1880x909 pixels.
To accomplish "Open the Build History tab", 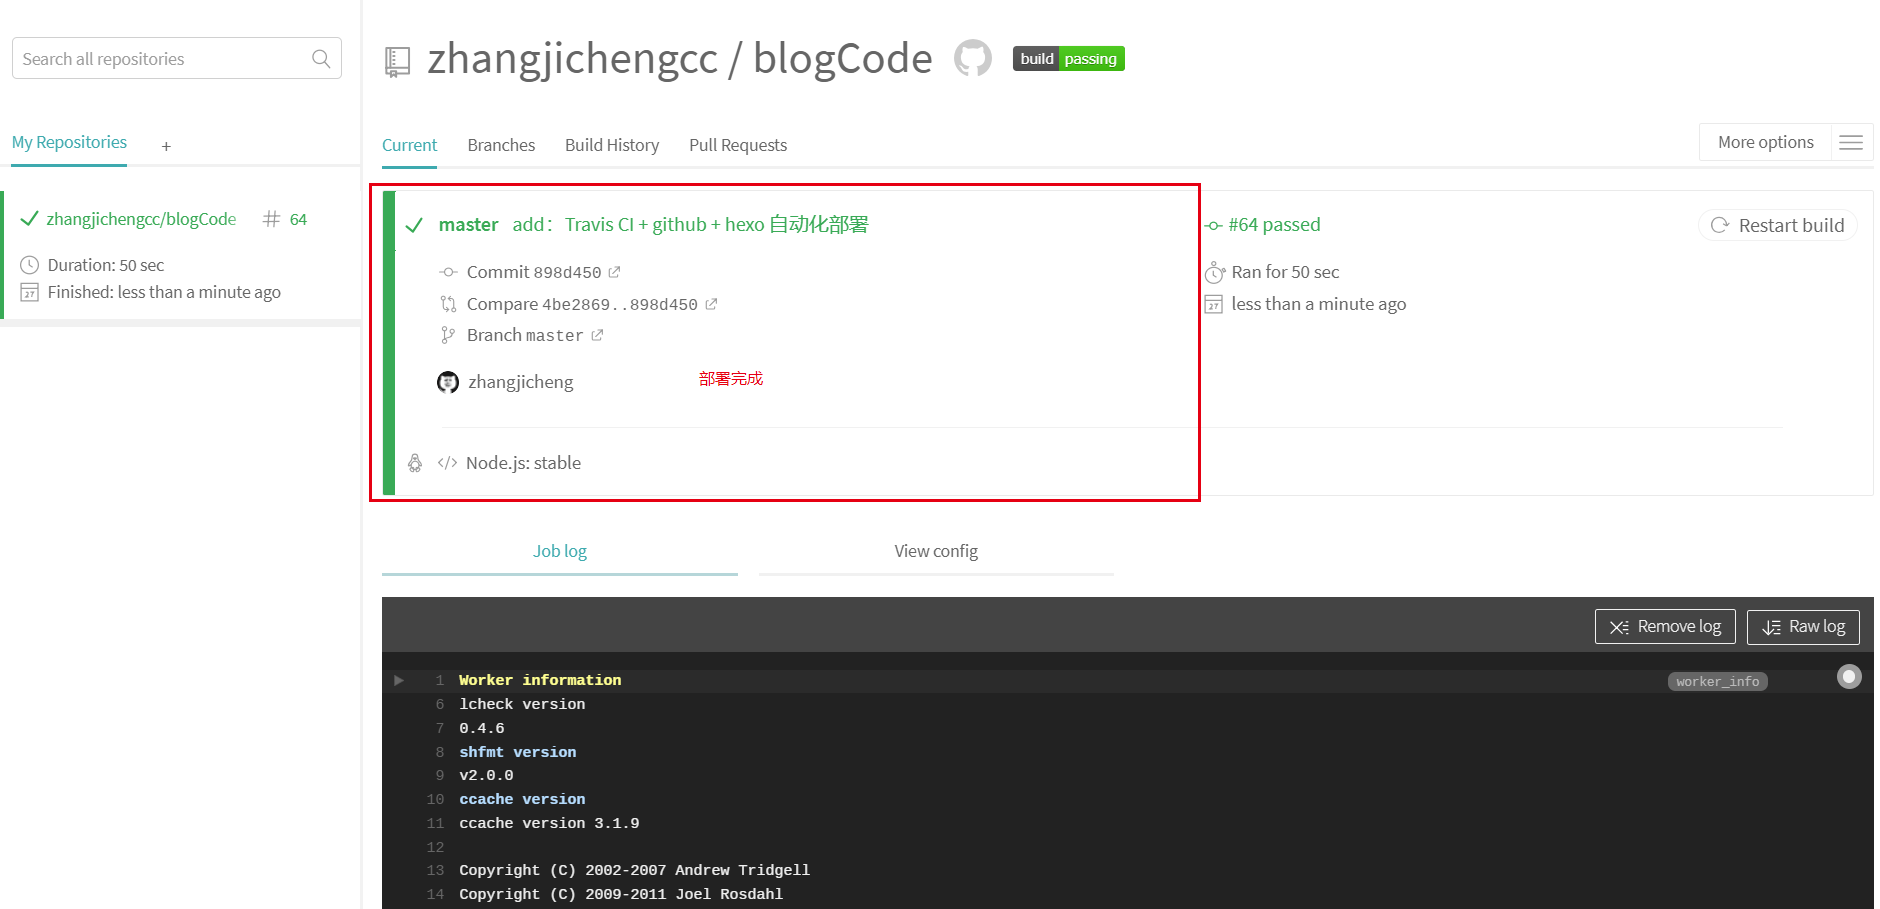I will point(612,145).
